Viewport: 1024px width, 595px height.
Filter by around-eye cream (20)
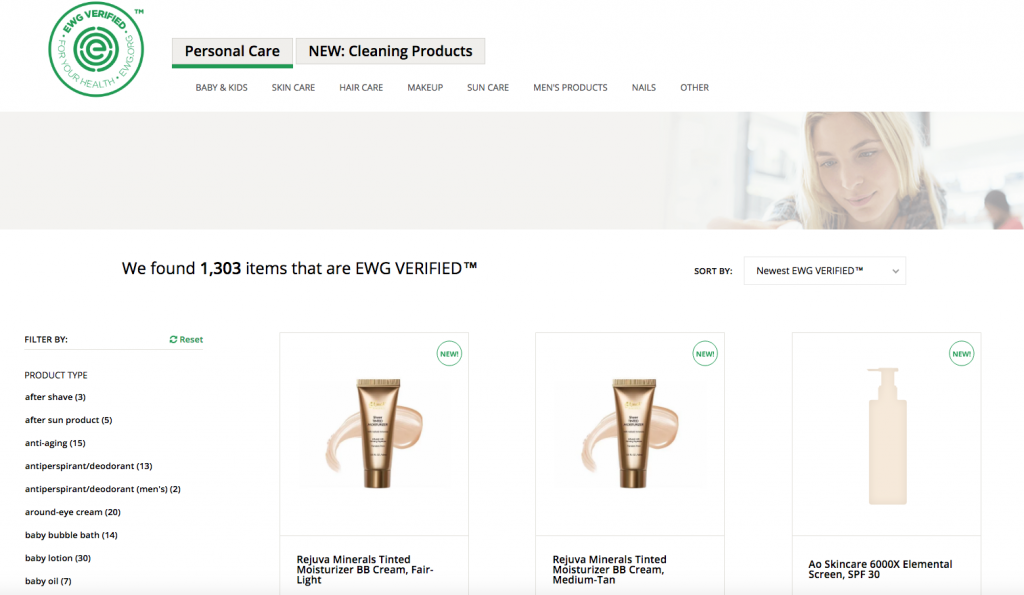(x=72, y=512)
